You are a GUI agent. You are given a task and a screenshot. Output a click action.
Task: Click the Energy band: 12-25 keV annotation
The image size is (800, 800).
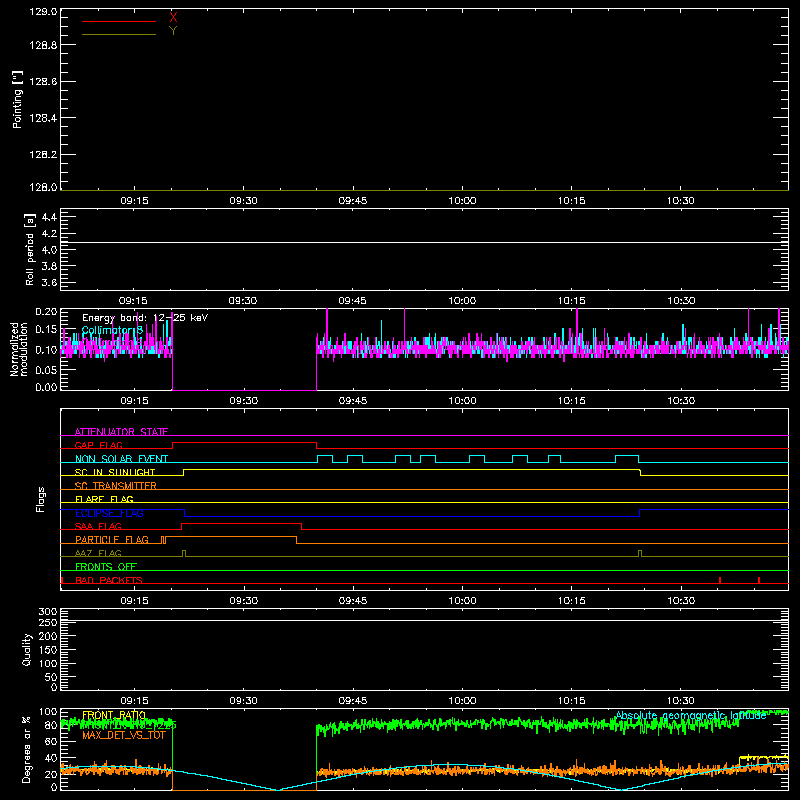coord(145,318)
